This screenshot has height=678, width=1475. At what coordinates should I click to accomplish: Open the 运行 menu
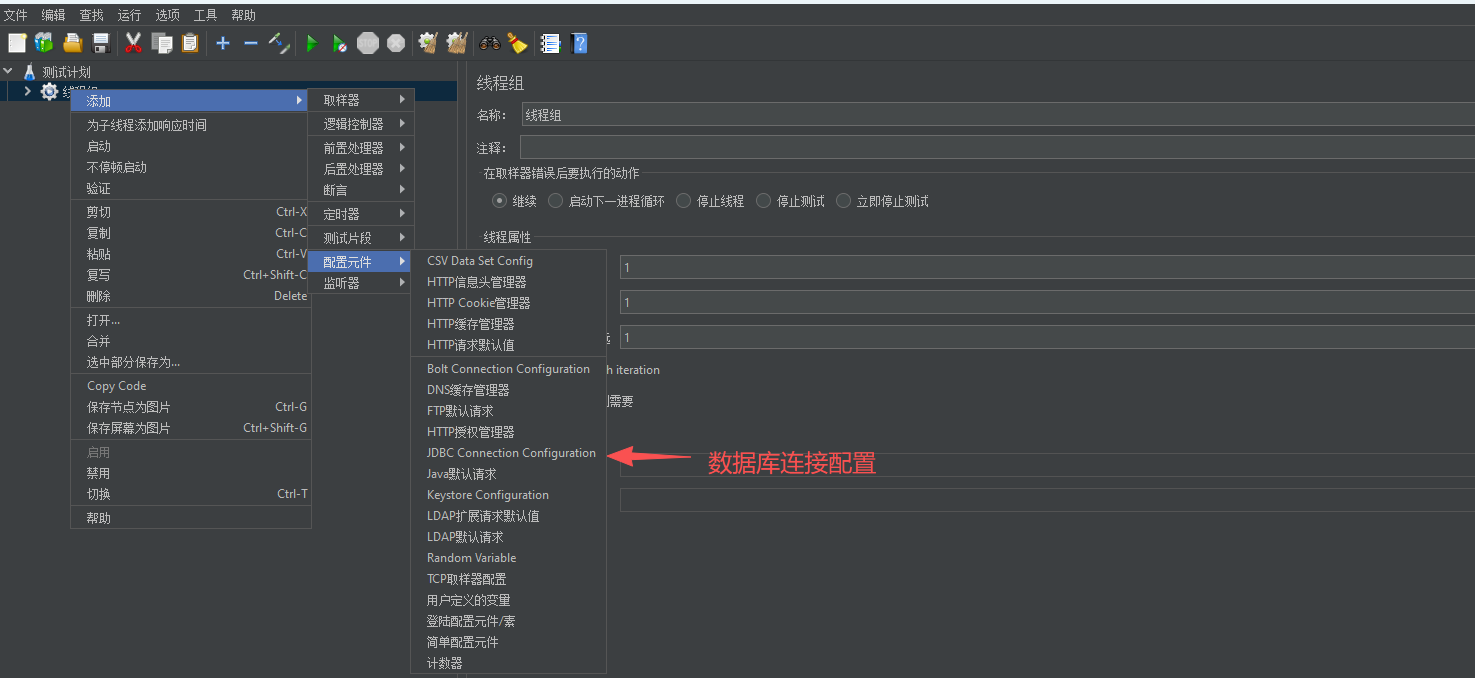pos(130,15)
